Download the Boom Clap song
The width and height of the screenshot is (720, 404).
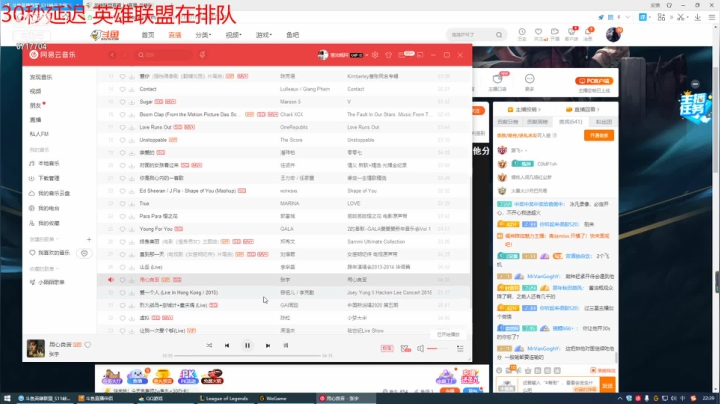[132, 115]
